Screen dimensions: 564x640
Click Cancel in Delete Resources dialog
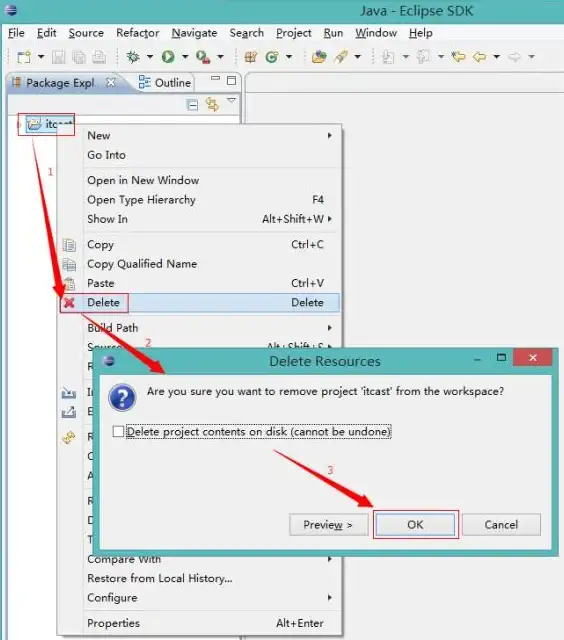click(x=501, y=524)
